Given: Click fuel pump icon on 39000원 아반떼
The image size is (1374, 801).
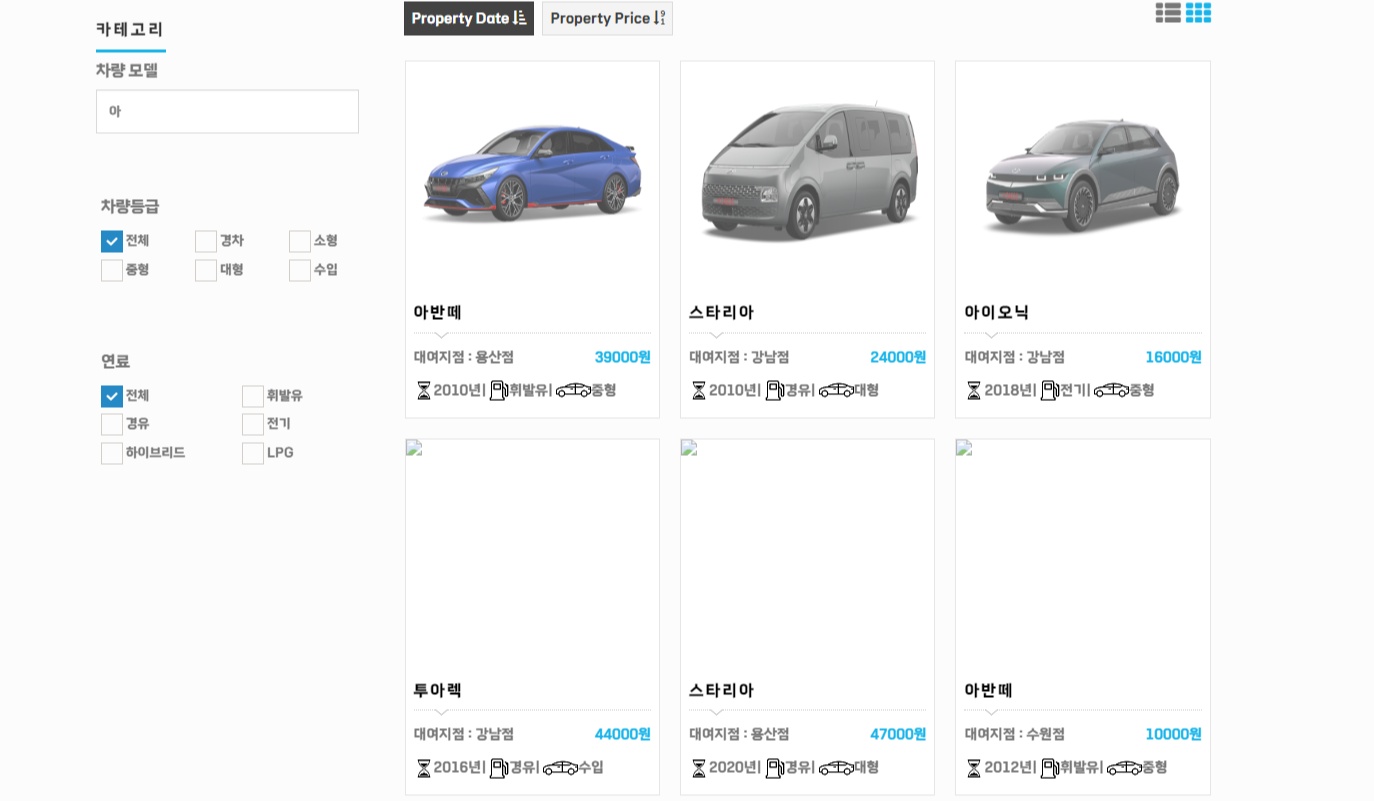Looking at the screenshot, I should (499, 390).
